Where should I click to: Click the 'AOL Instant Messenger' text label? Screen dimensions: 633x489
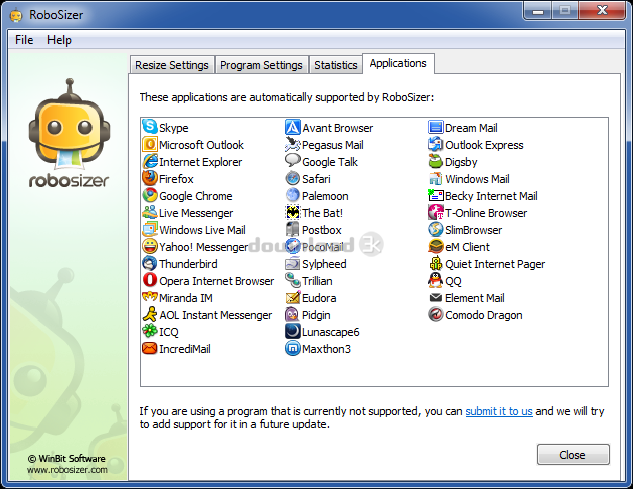point(216,315)
